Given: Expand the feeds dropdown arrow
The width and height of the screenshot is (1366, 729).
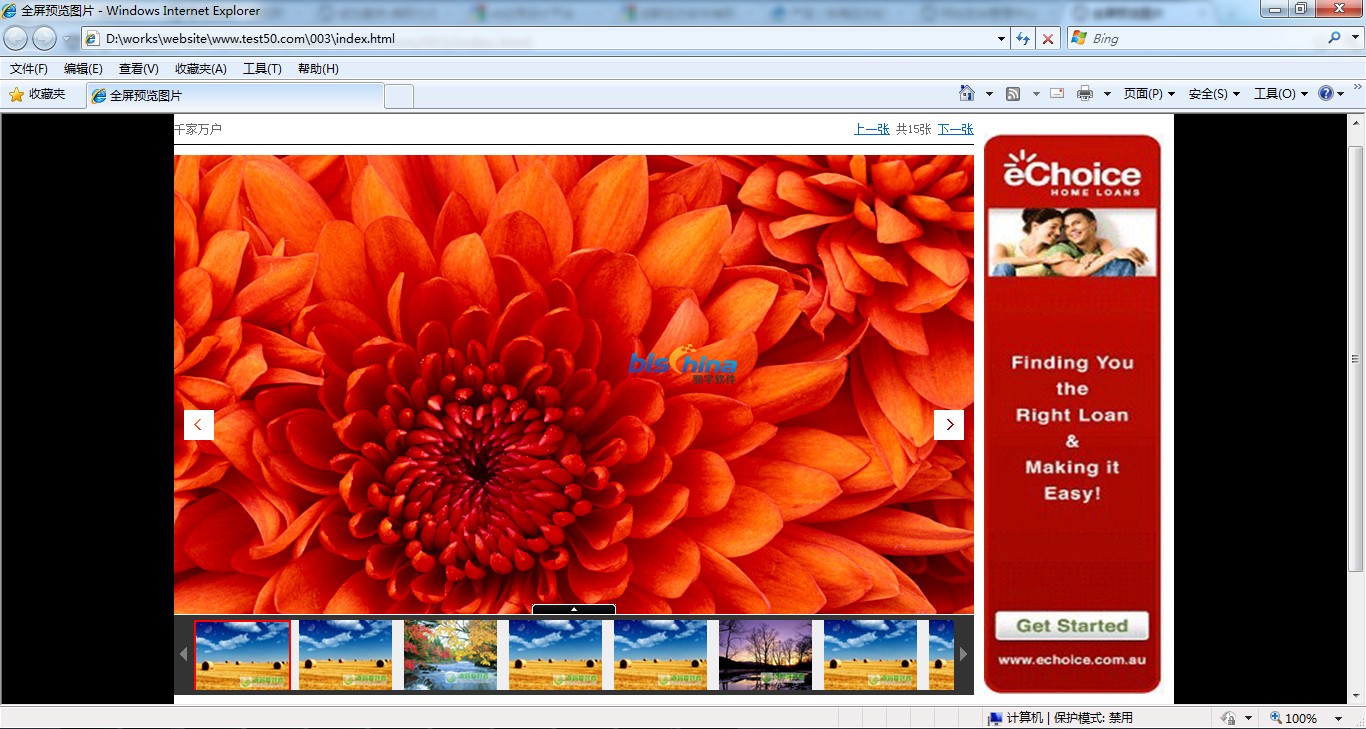Looking at the screenshot, I should pos(1036,94).
